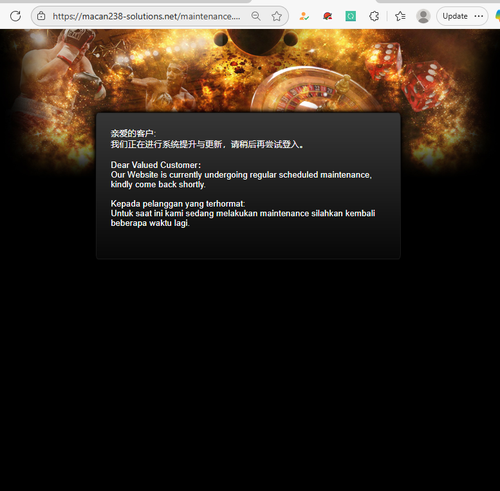The width and height of the screenshot is (500, 491).
Task: Reload the page with the refresh icon
Action: pyautogui.click(x=15, y=16)
